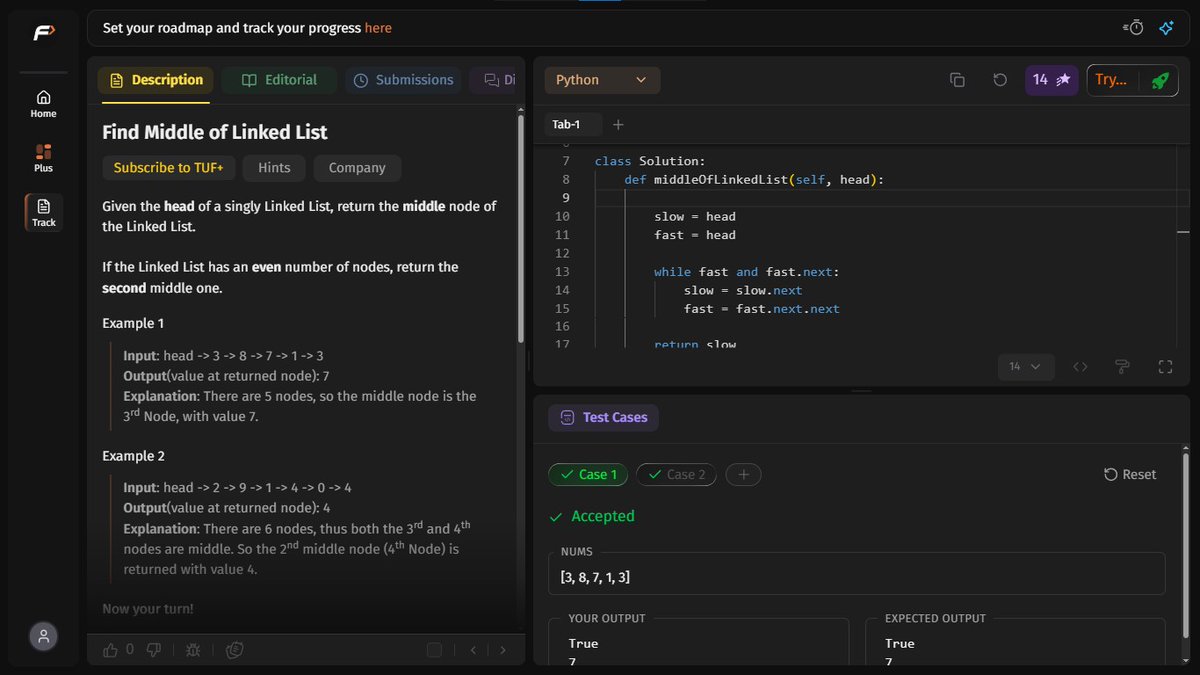The height and width of the screenshot is (675, 1200).
Task: Open the Home page from sidebar
Action: [x=43, y=103]
